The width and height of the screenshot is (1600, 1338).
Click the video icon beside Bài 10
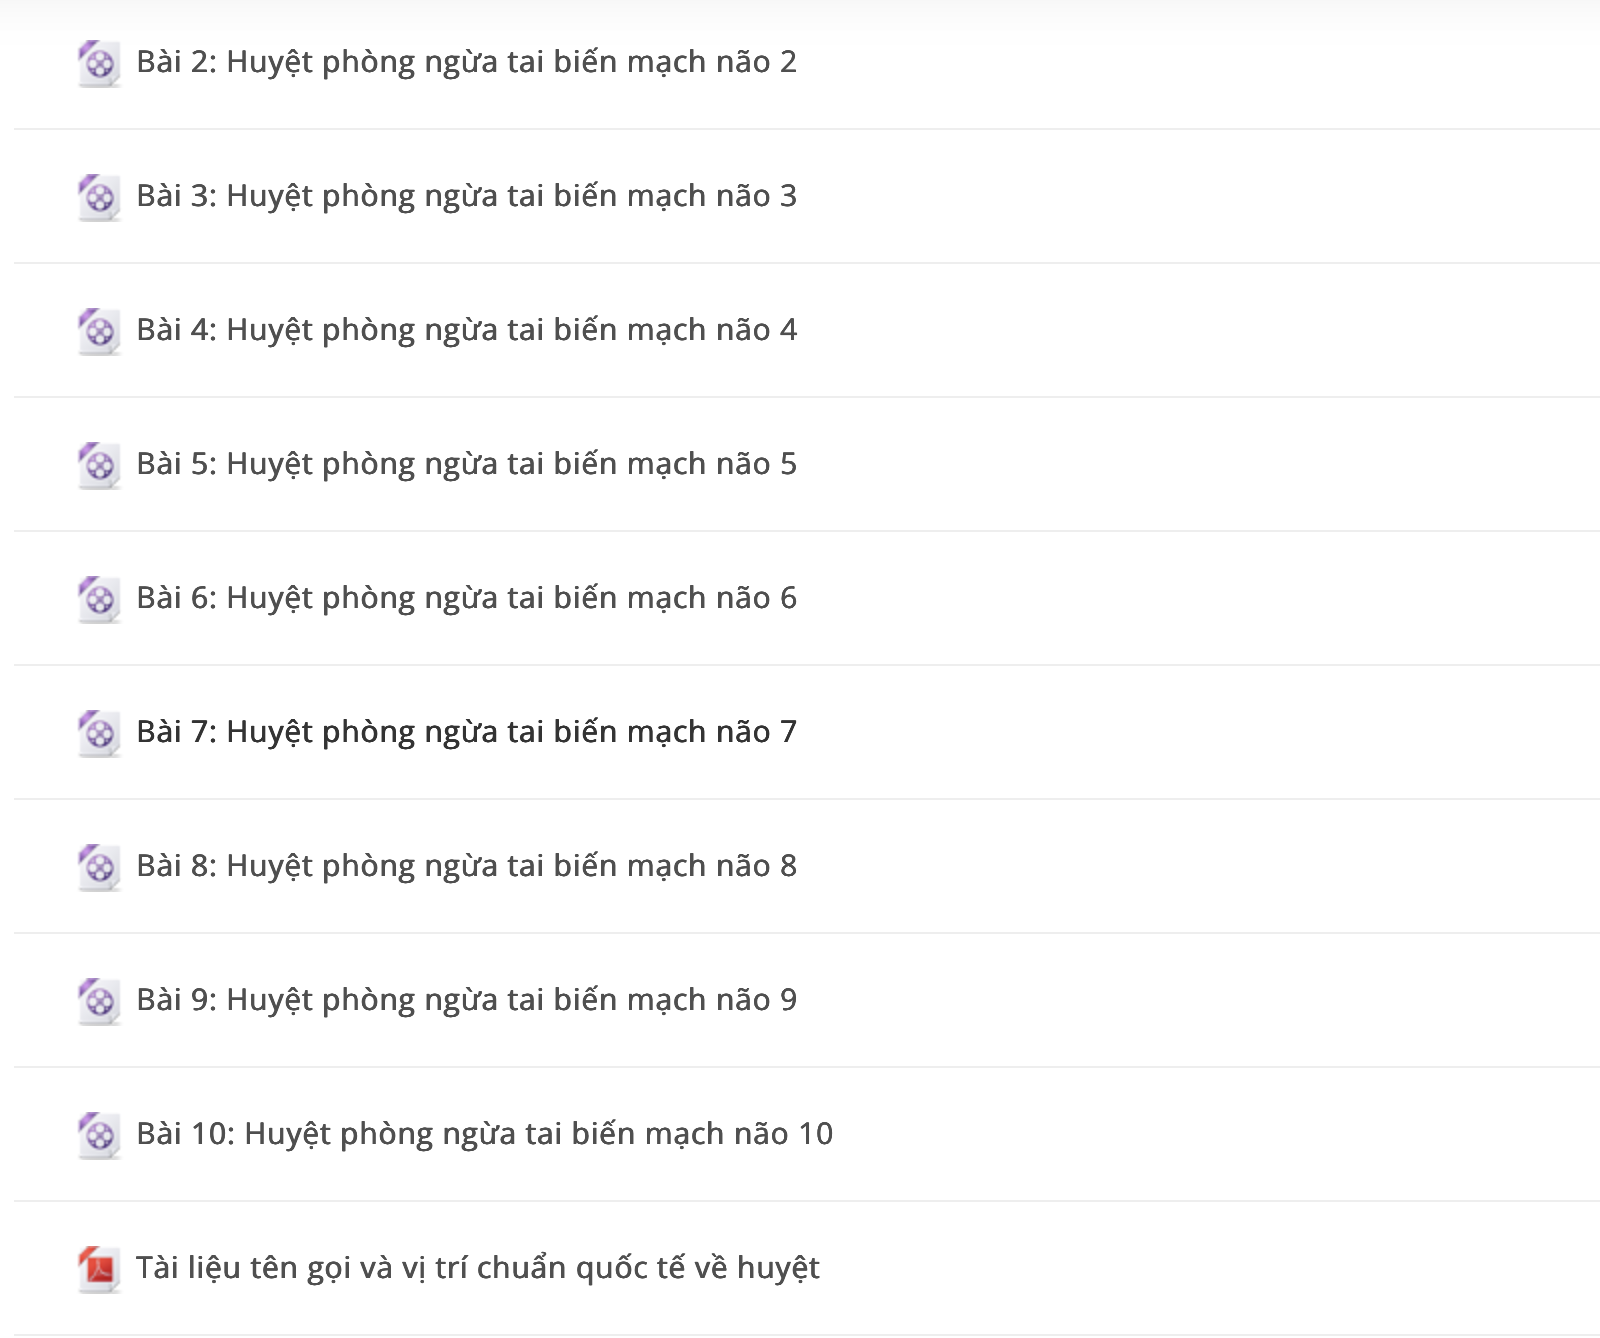(99, 1136)
